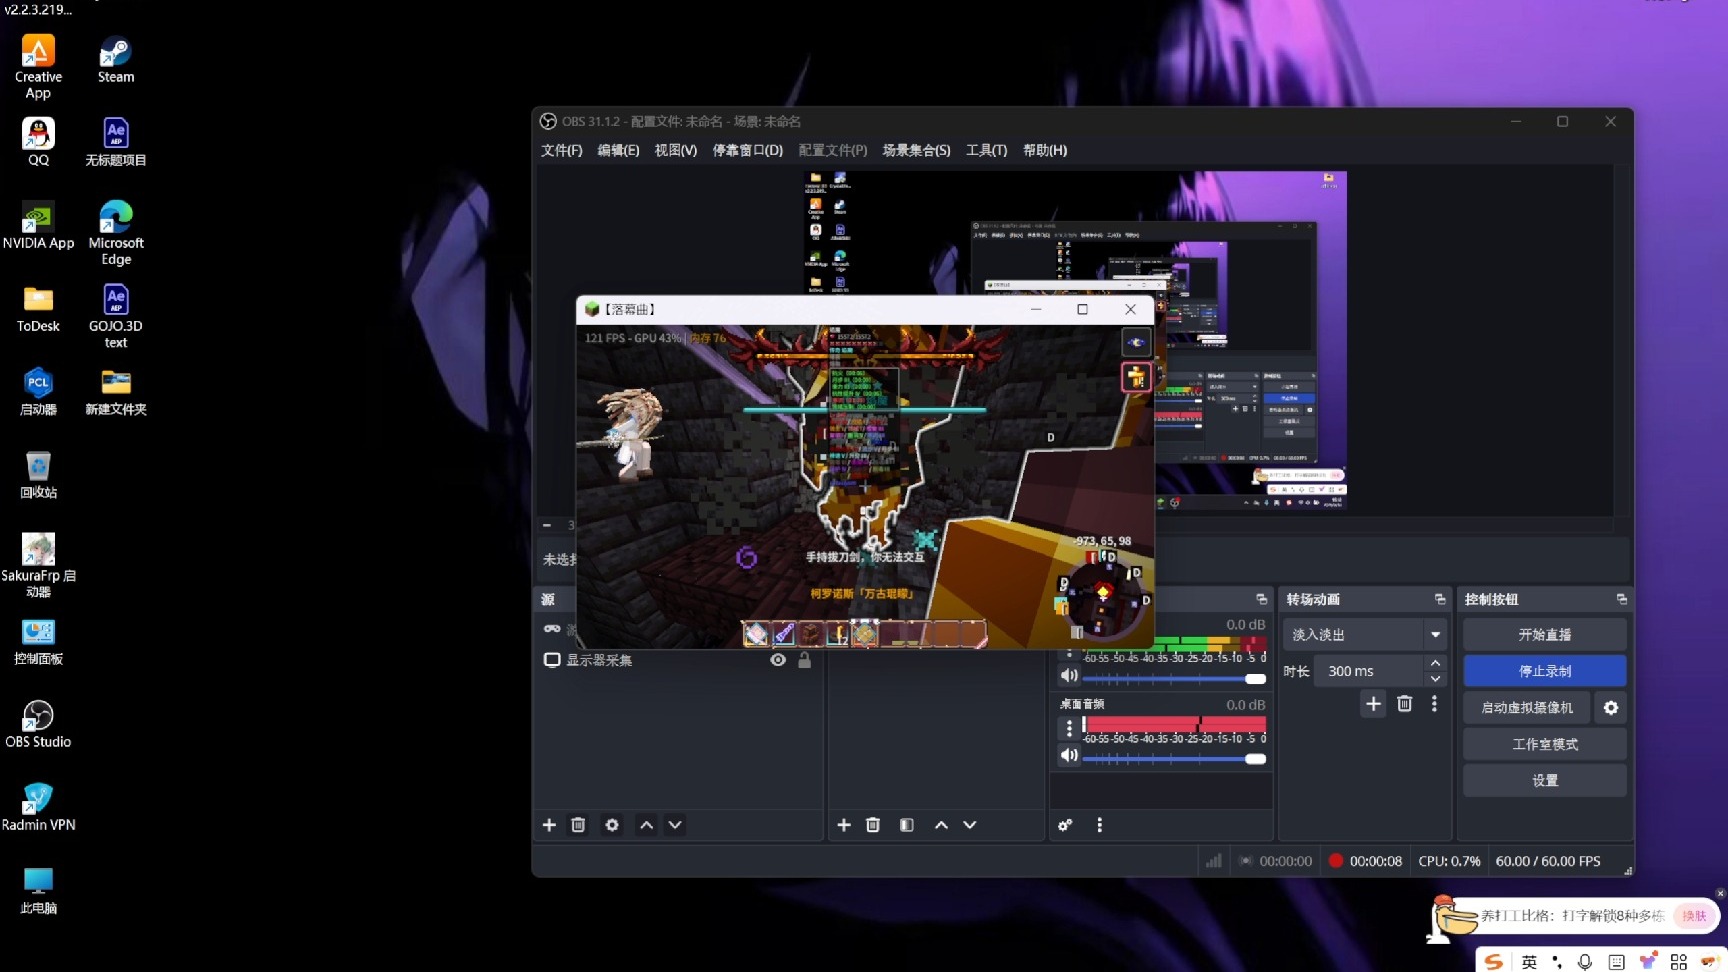Hide the 显示器采集 source with eye icon

click(x=778, y=660)
